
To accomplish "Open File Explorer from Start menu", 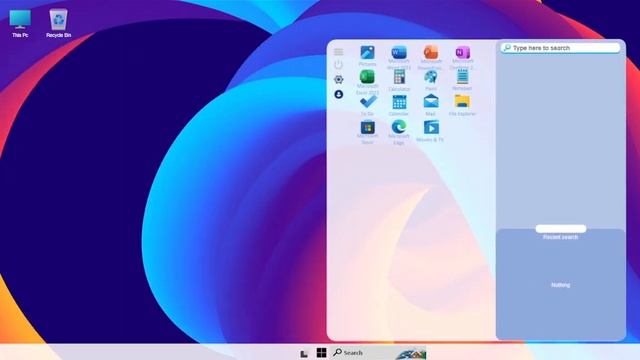I will (462, 105).
